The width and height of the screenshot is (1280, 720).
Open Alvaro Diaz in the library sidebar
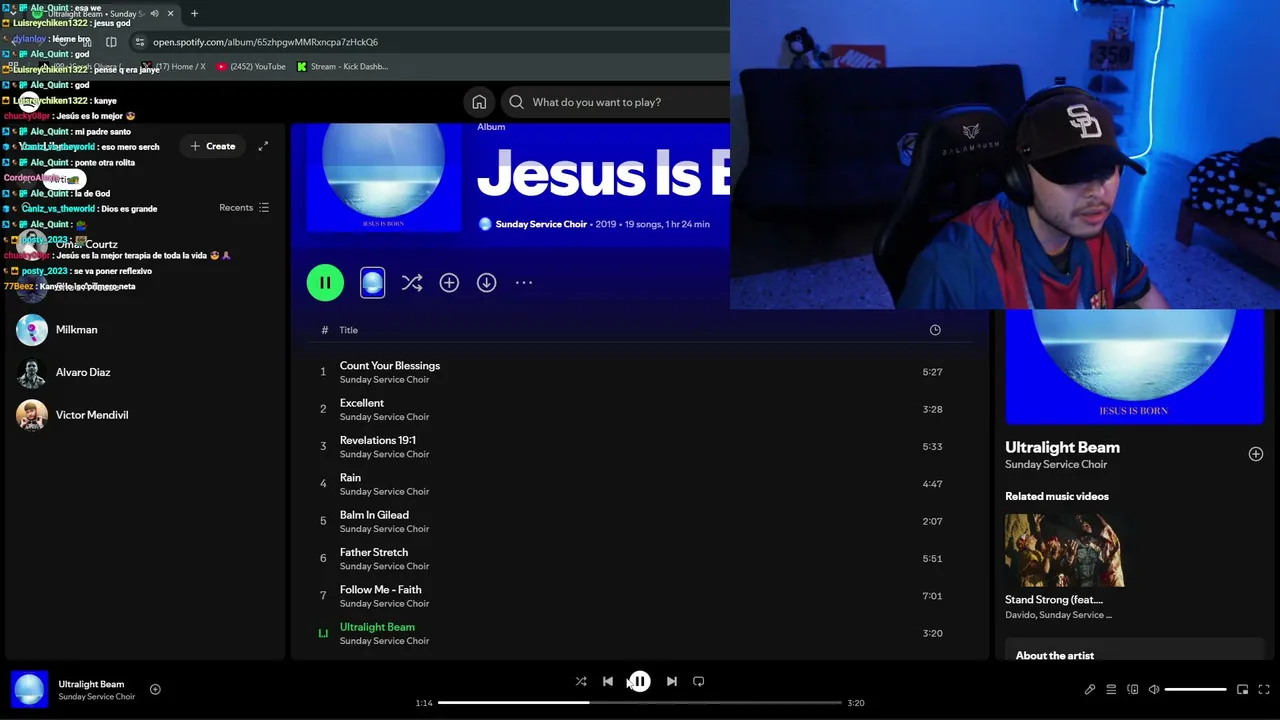[145, 372]
